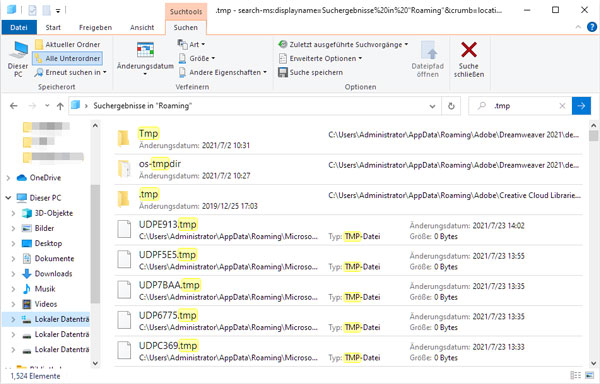Click Suche speichern floppy disk icon
Viewport: 600px width, 384px height.
283,72
